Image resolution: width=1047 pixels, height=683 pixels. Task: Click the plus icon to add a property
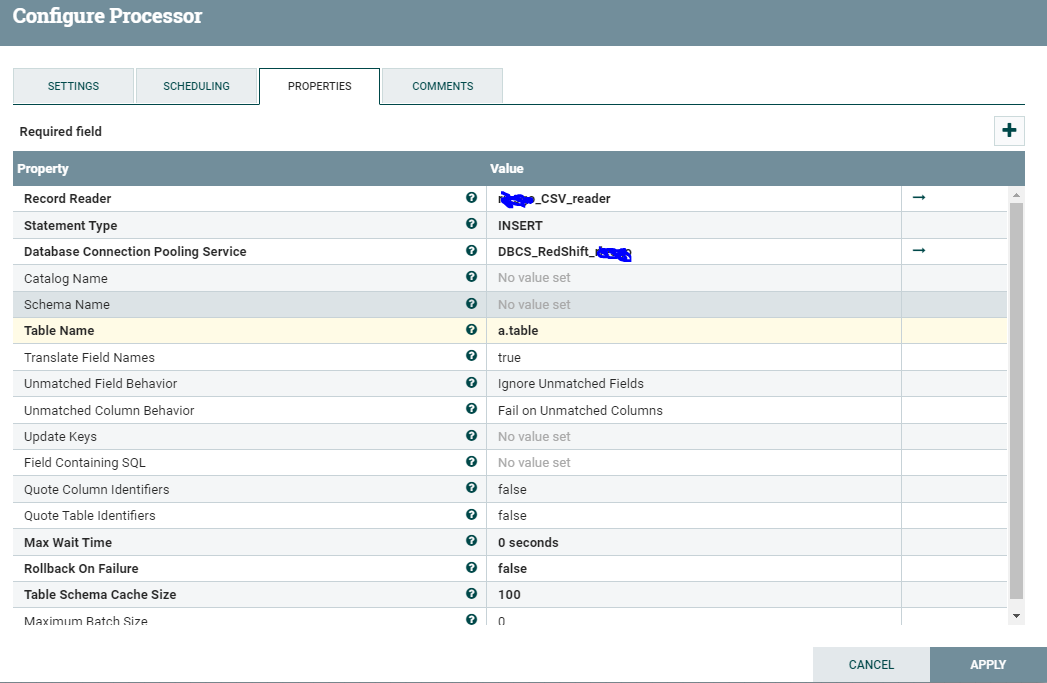point(1009,130)
